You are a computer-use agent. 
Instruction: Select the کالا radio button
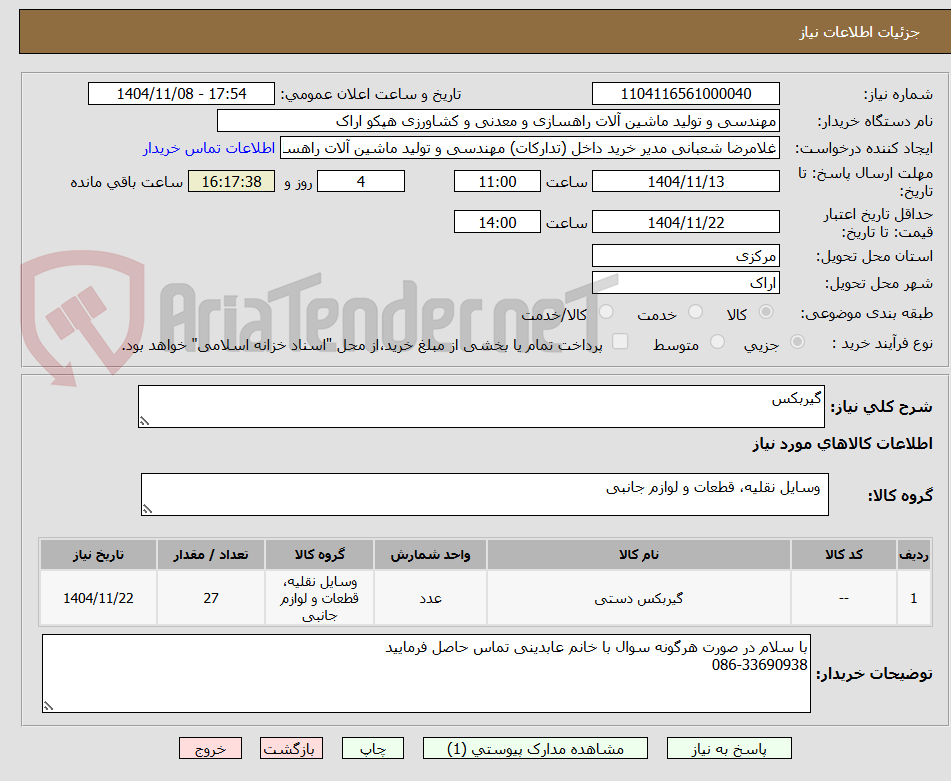[x=766, y=312]
